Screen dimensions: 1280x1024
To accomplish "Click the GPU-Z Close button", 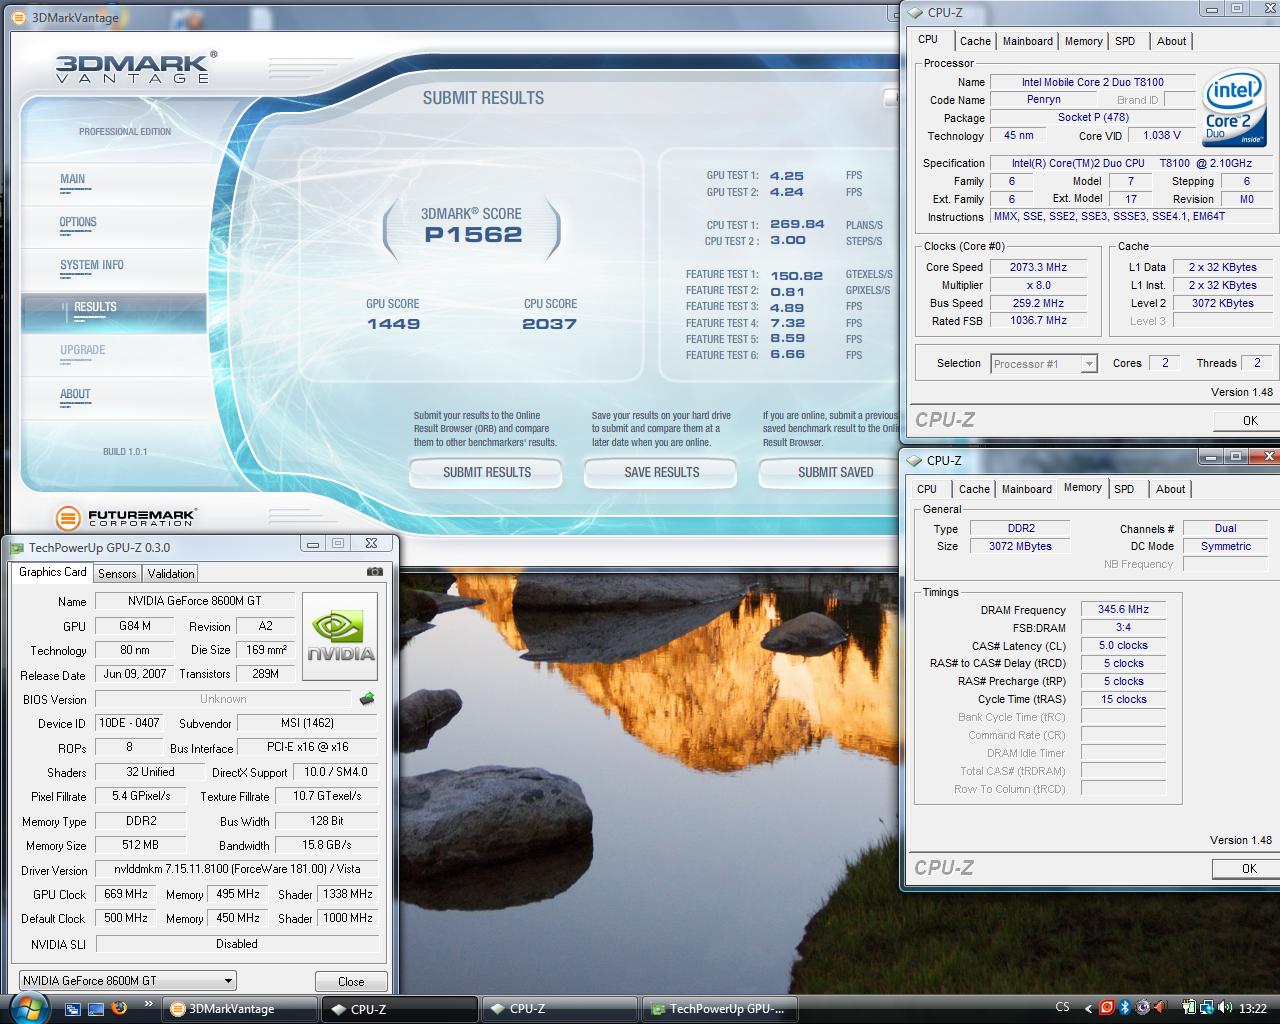I will 351,982.
